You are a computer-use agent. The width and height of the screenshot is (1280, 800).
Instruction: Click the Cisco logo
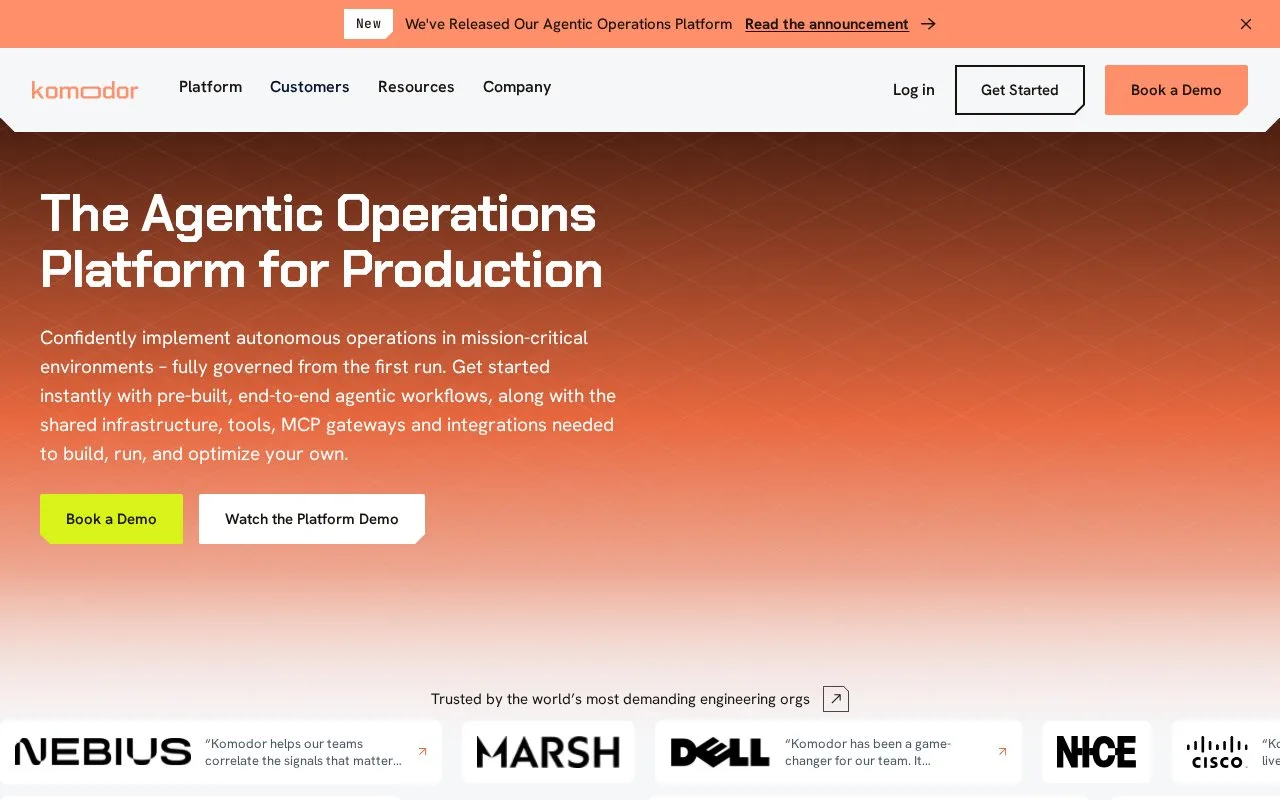[1217, 752]
